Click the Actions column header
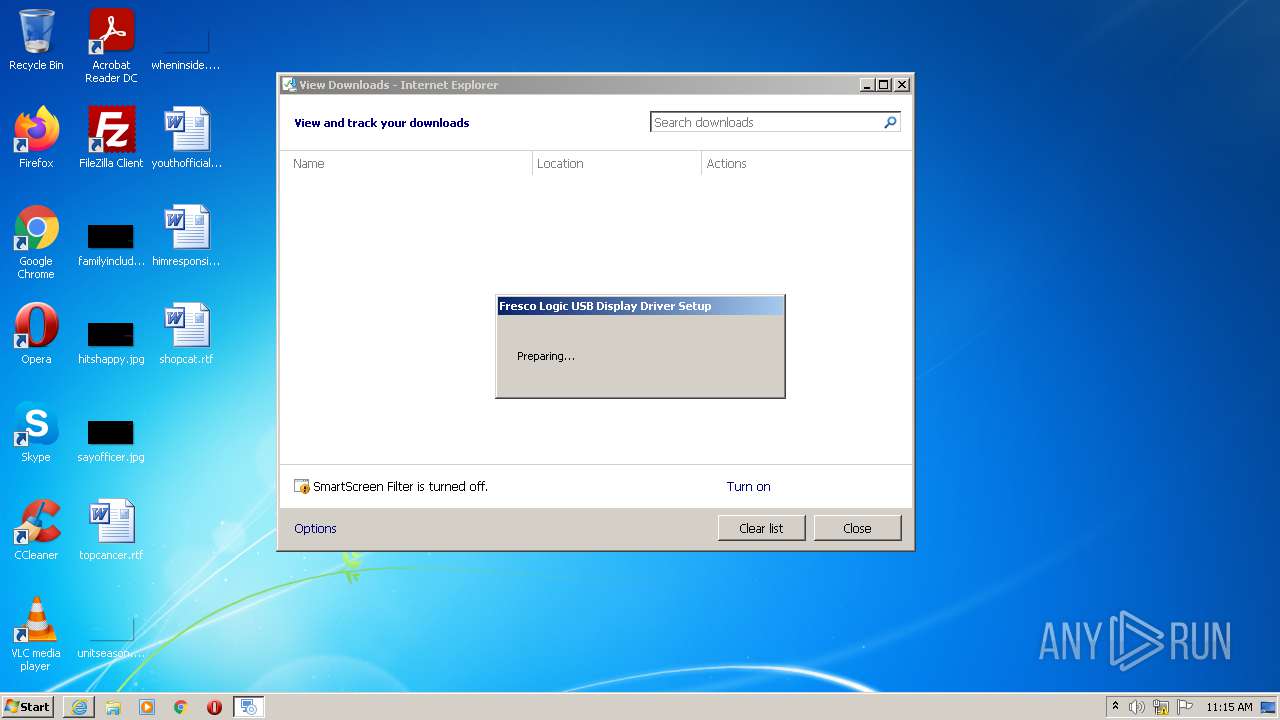This screenshot has width=1280, height=720. [x=726, y=163]
